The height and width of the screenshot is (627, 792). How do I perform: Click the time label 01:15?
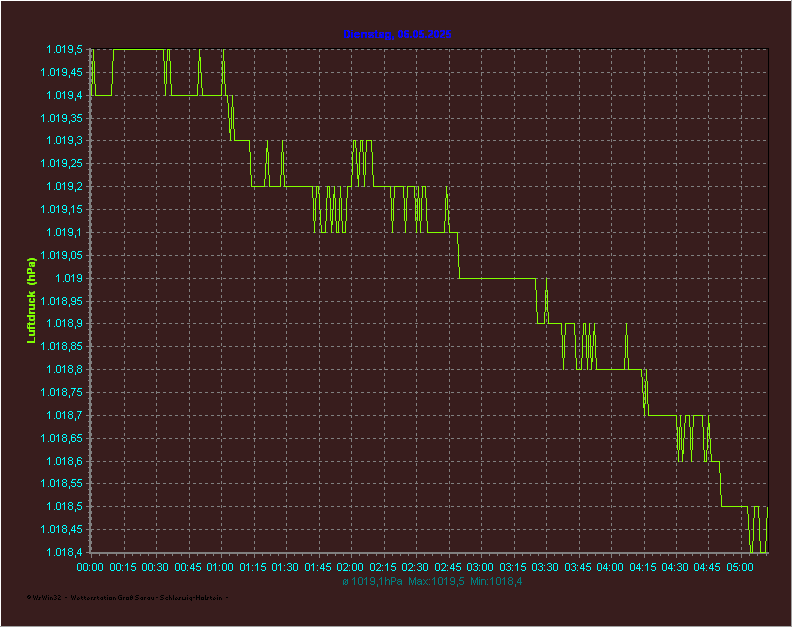[253, 567]
